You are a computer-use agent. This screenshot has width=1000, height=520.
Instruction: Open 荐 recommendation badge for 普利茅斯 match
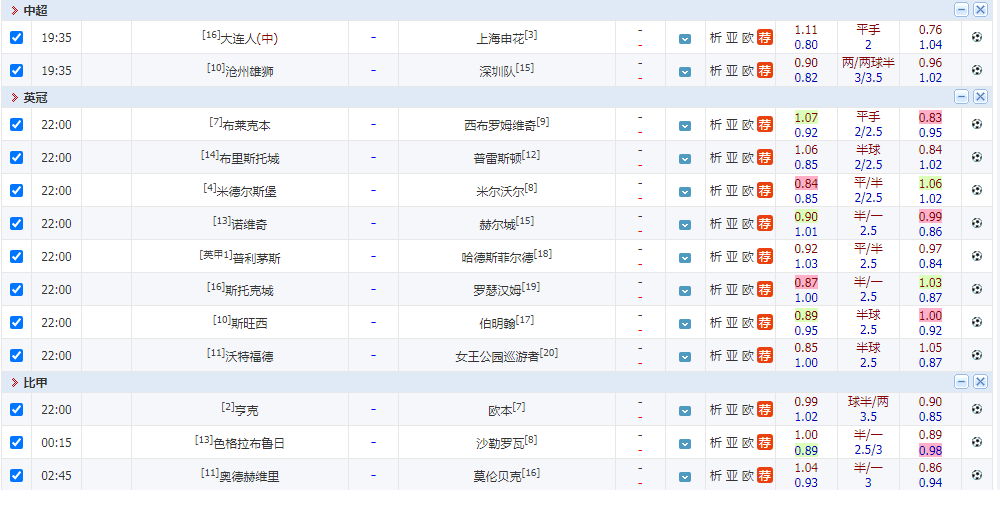pos(765,256)
